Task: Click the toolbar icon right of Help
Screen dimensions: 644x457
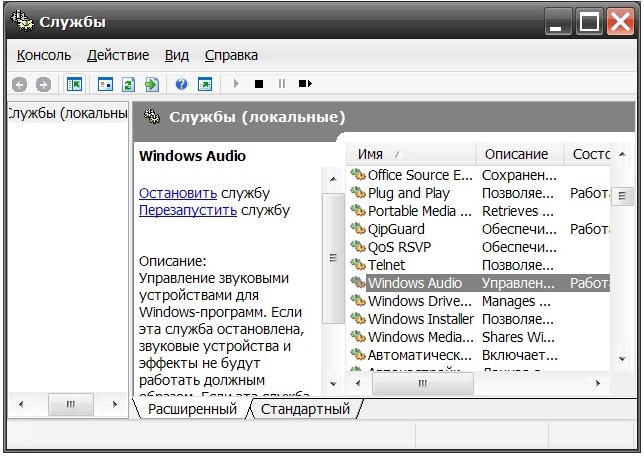Action: coord(205,84)
